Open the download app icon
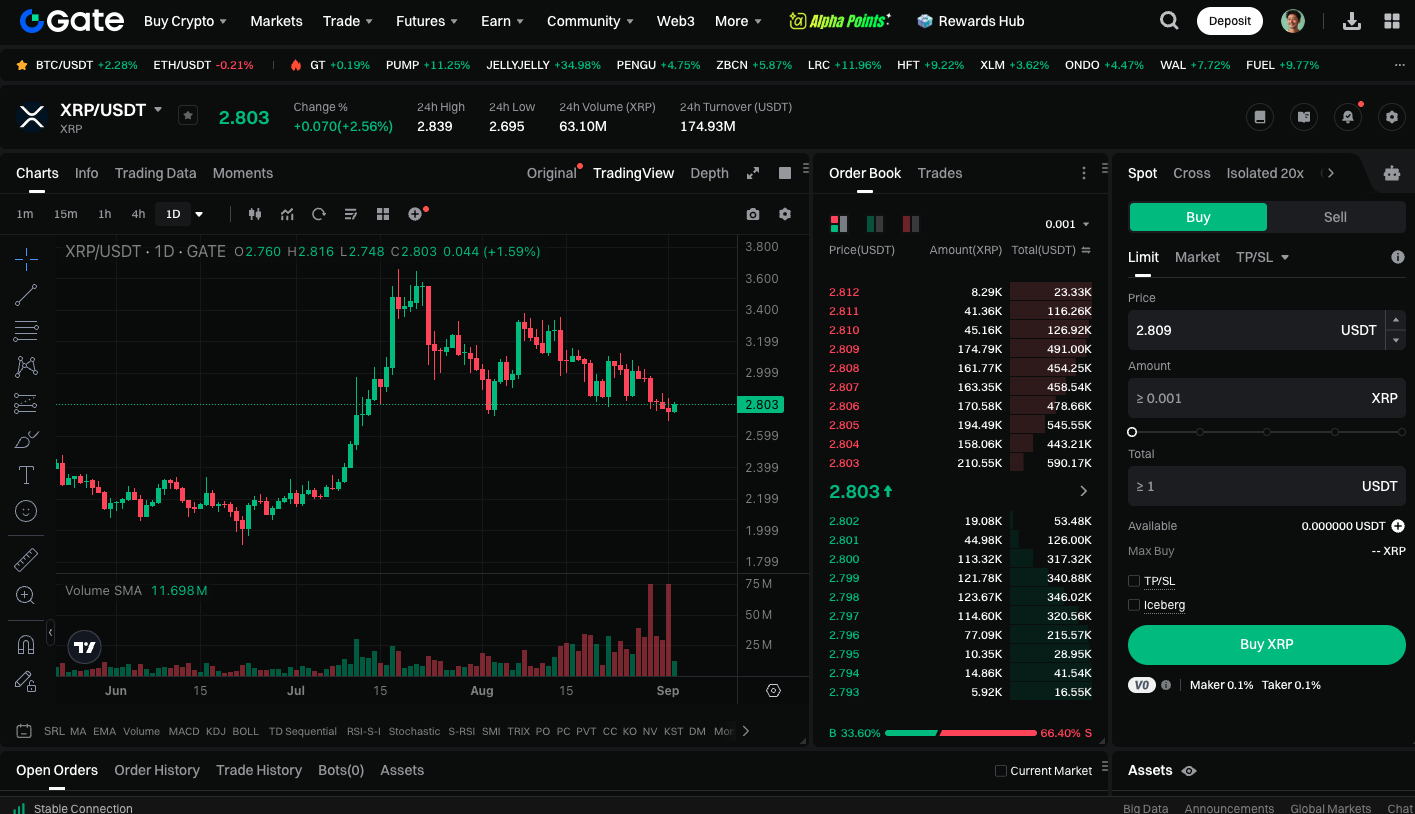 (x=1351, y=21)
